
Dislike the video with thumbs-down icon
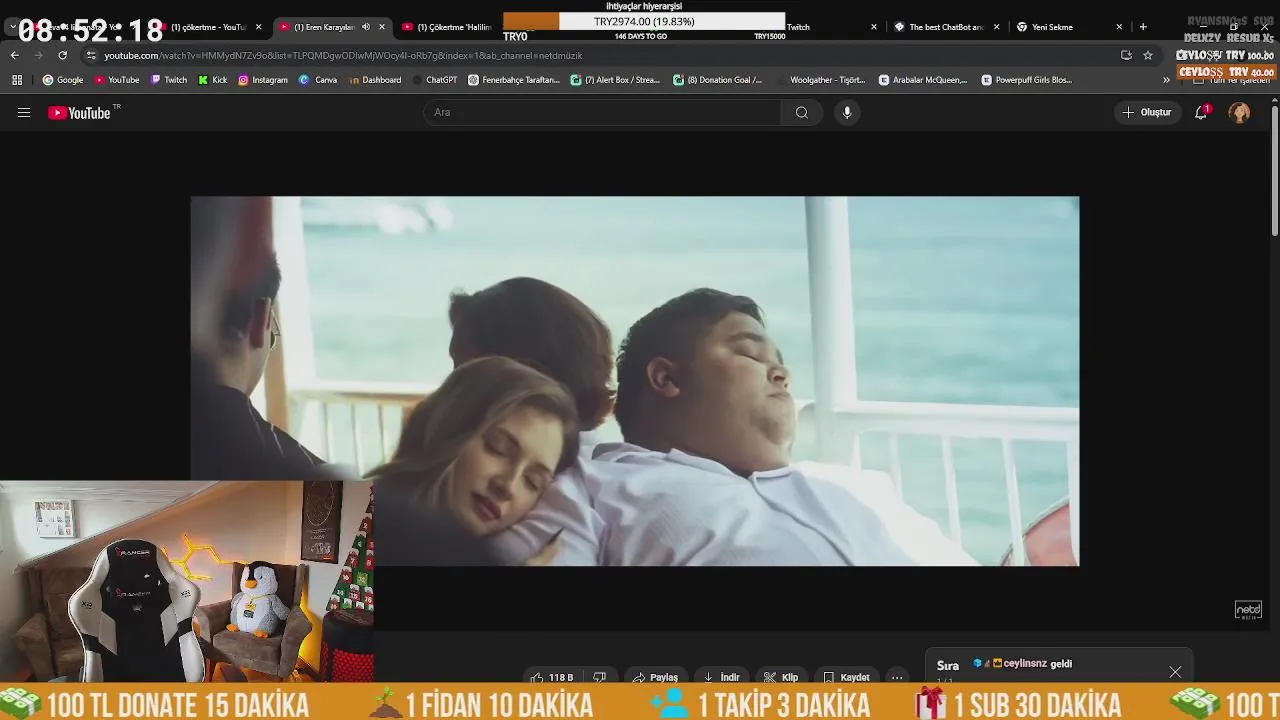(600, 677)
